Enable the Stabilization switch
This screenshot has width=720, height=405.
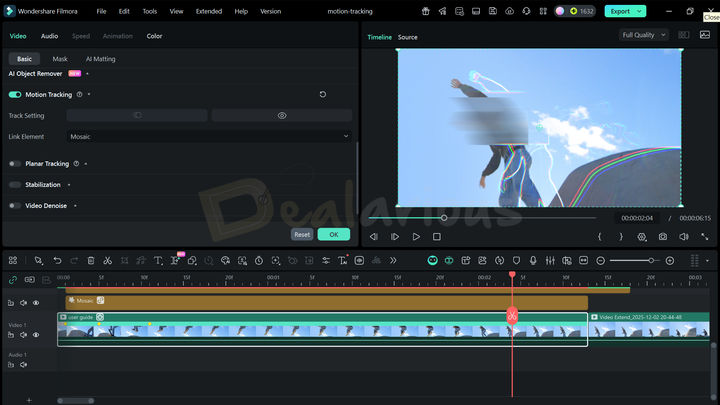point(15,185)
